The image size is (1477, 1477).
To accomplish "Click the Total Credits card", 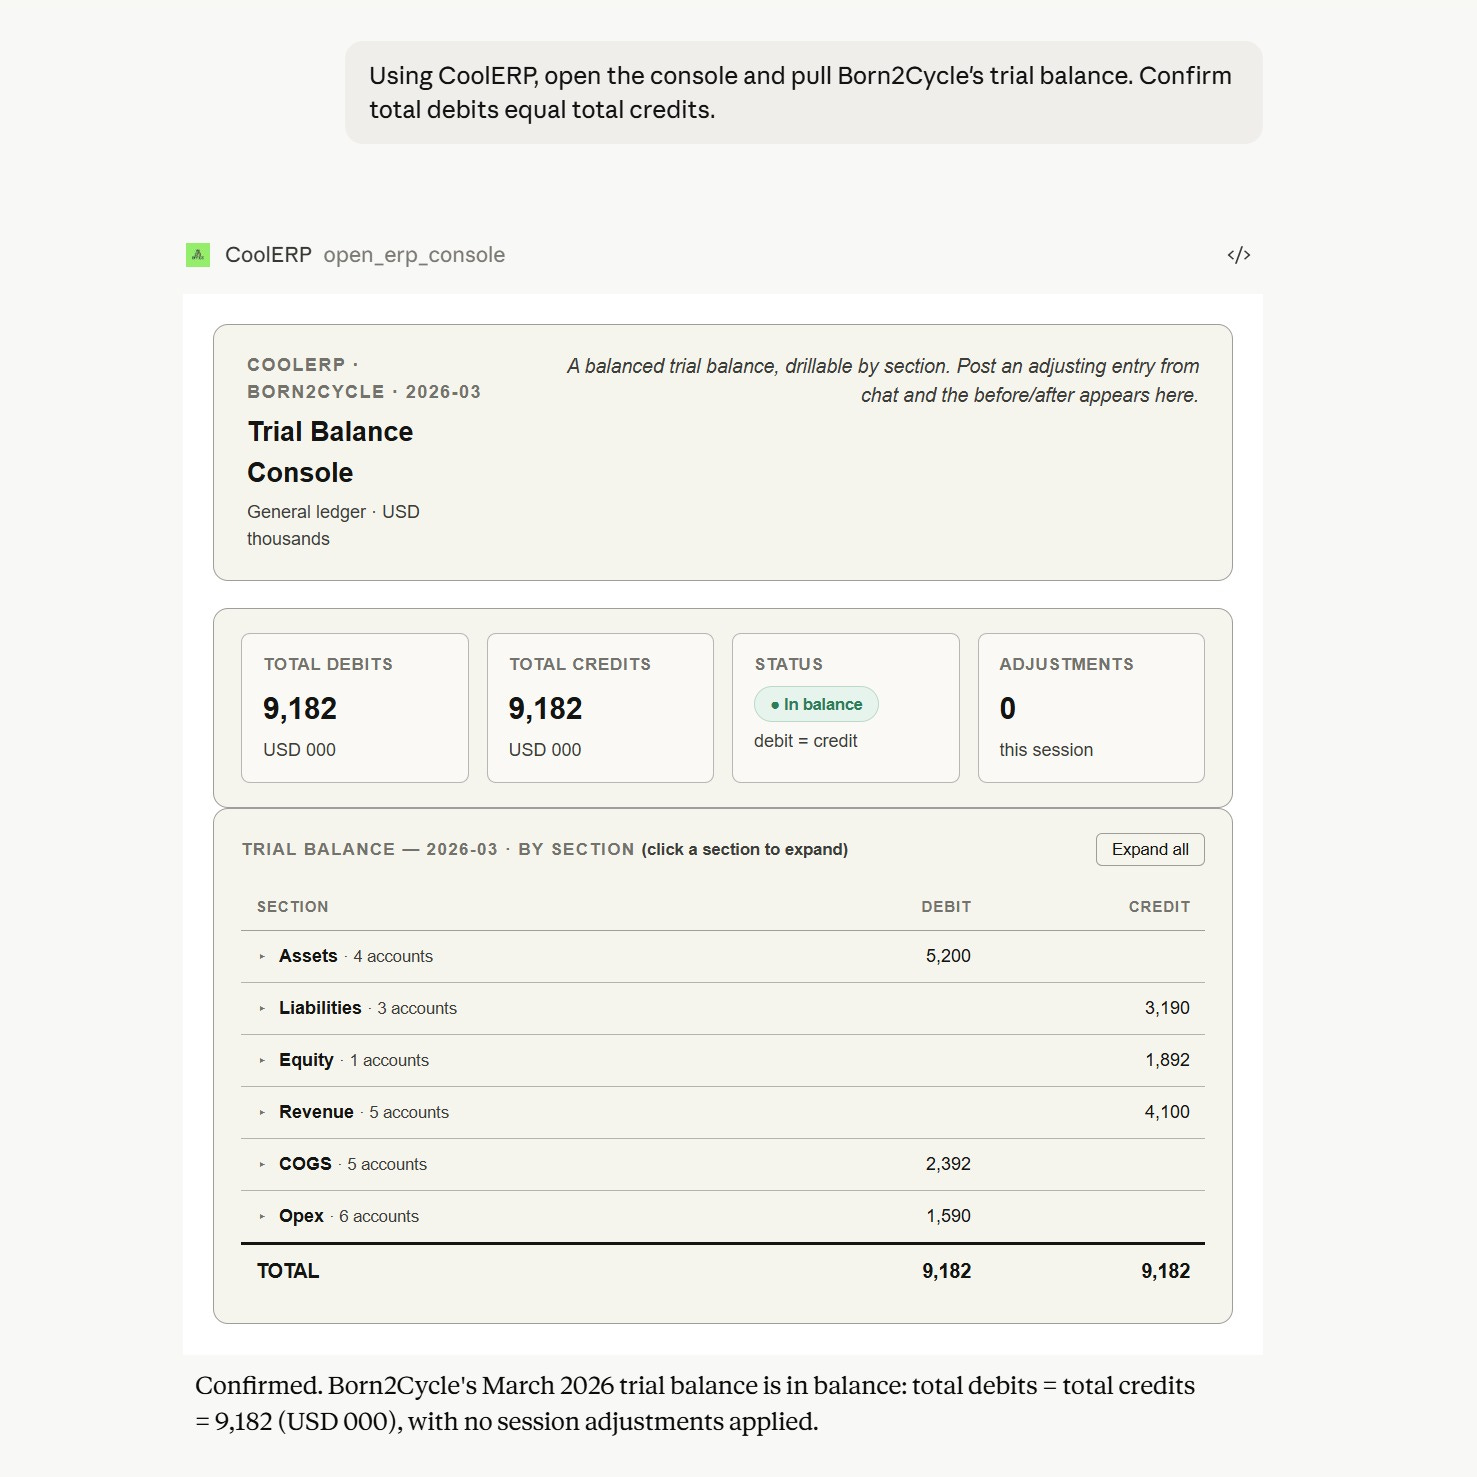I will pyautogui.click(x=600, y=708).
